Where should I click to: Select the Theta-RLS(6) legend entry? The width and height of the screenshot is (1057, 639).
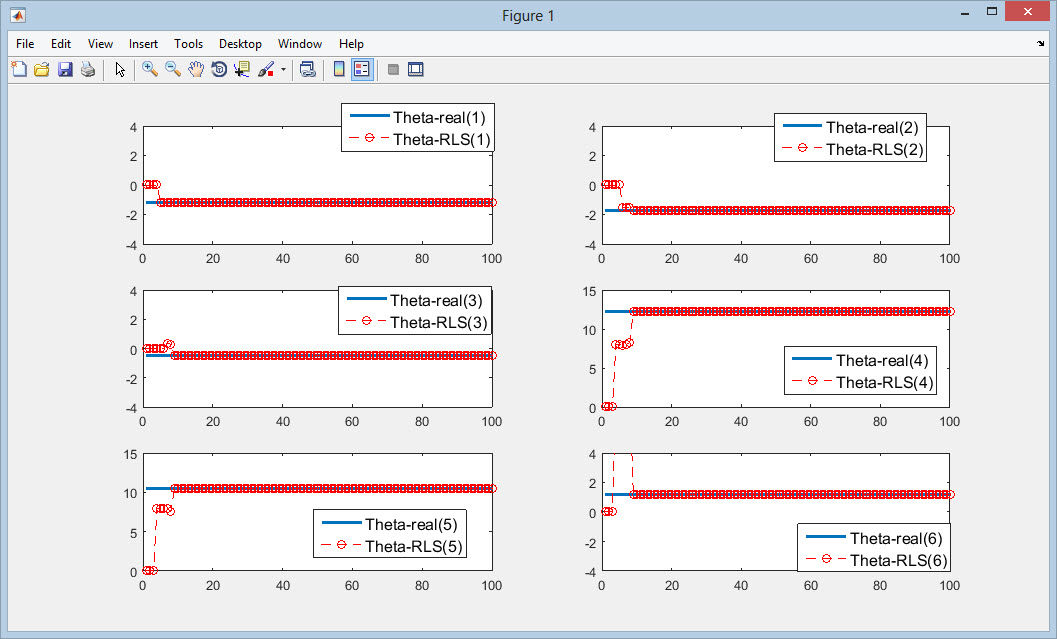(874, 560)
